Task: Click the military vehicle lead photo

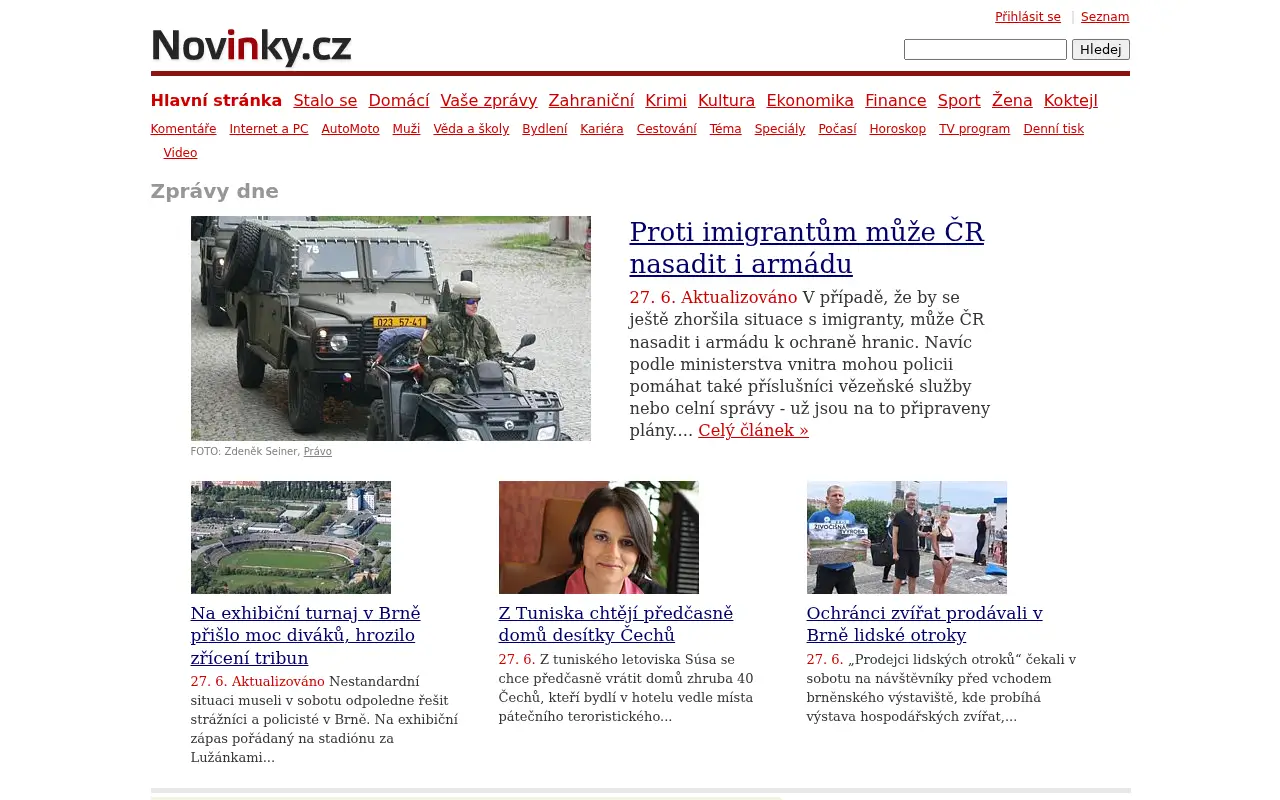Action: click(391, 328)
